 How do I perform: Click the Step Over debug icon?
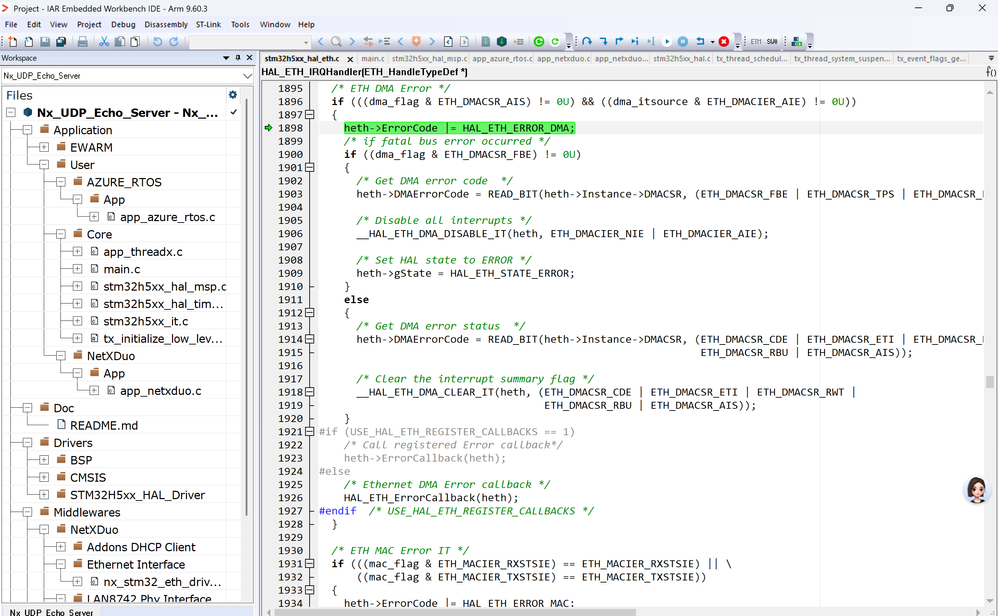tap(587, 42)
